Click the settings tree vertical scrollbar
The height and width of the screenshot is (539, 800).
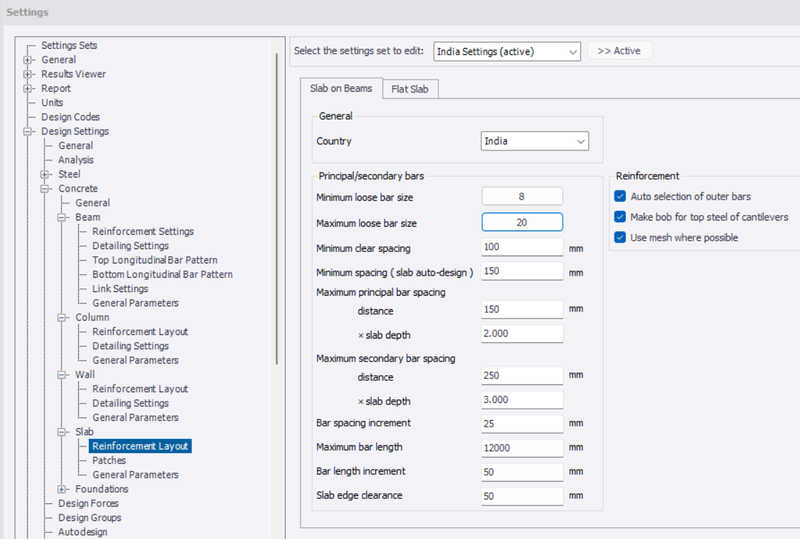277,209
